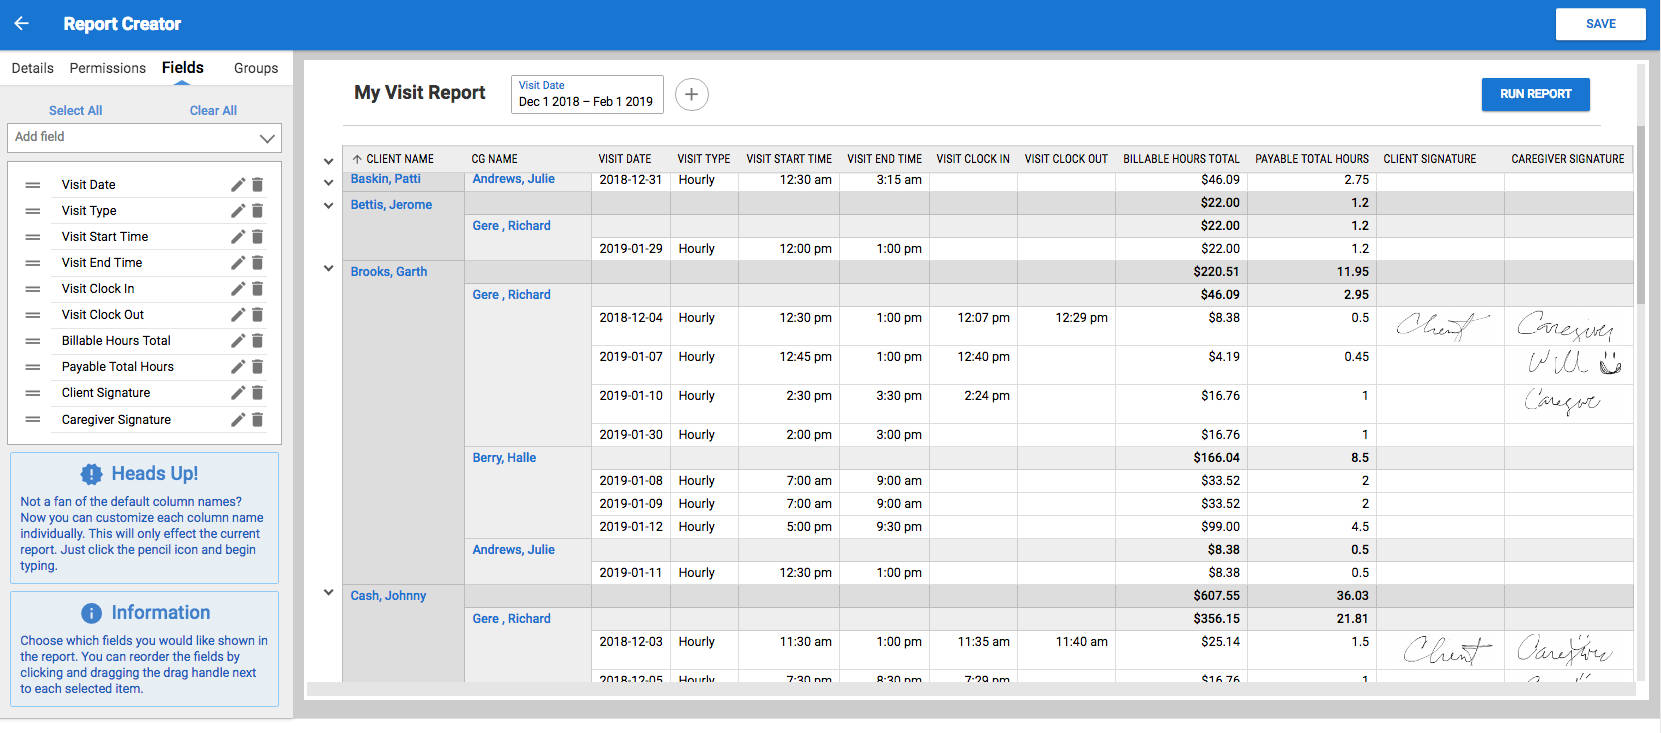Open the Groups tab
The image size is (1661, 733).
[256, 68]
